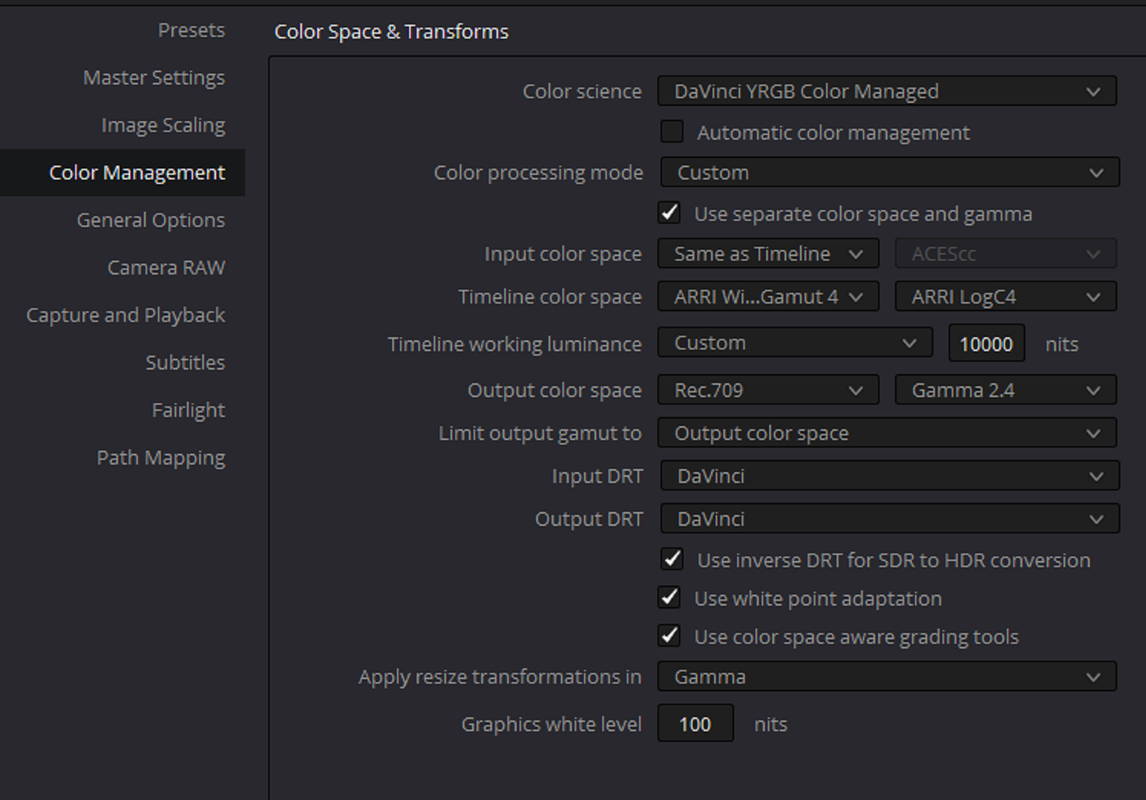Click the Graphics white level 100 field
Screen dimensions: 1146x800
(695, 723)
